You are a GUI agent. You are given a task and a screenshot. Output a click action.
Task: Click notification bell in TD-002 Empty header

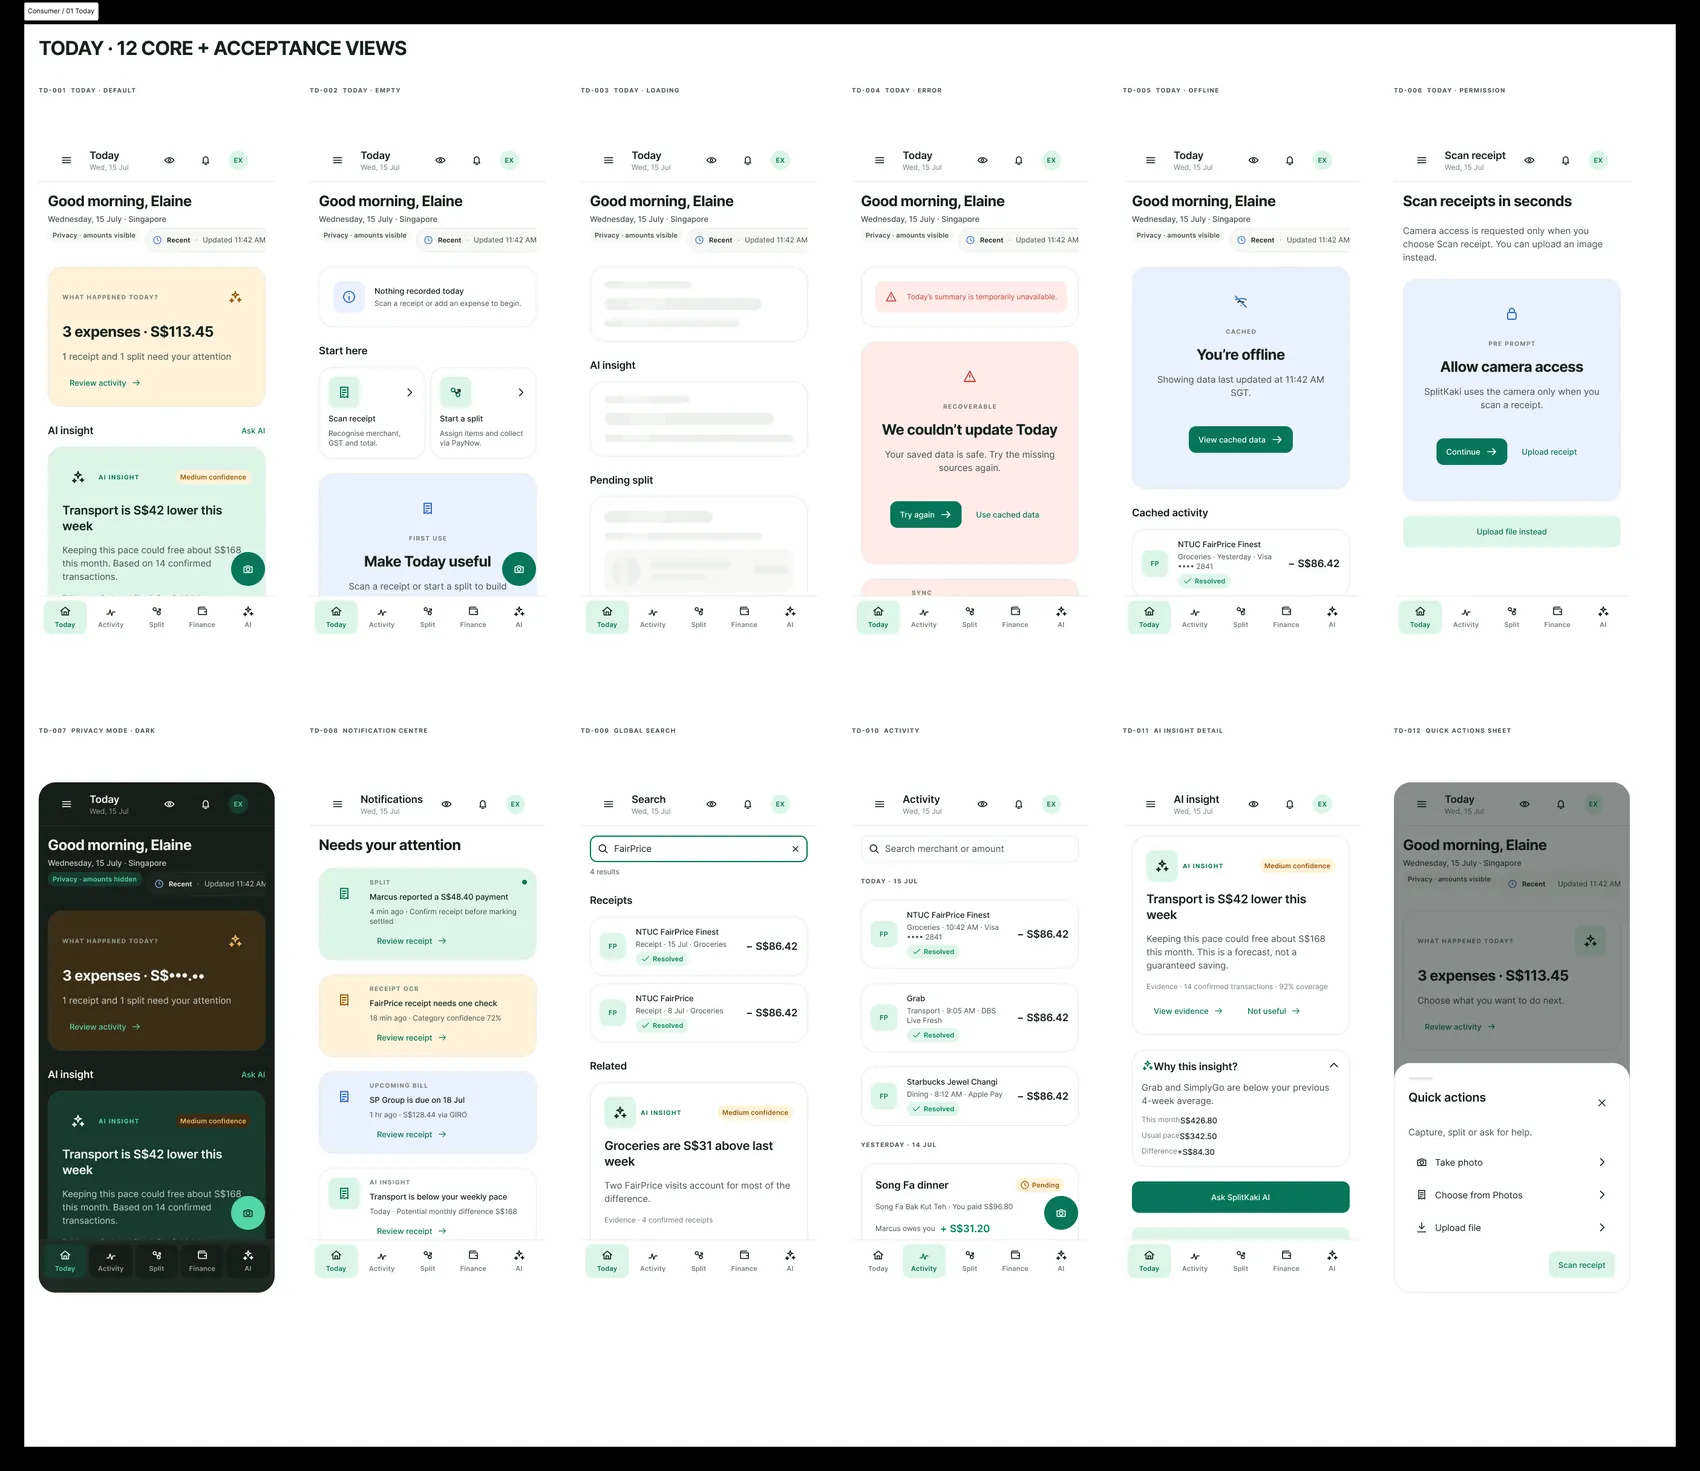tap(477, 160)
